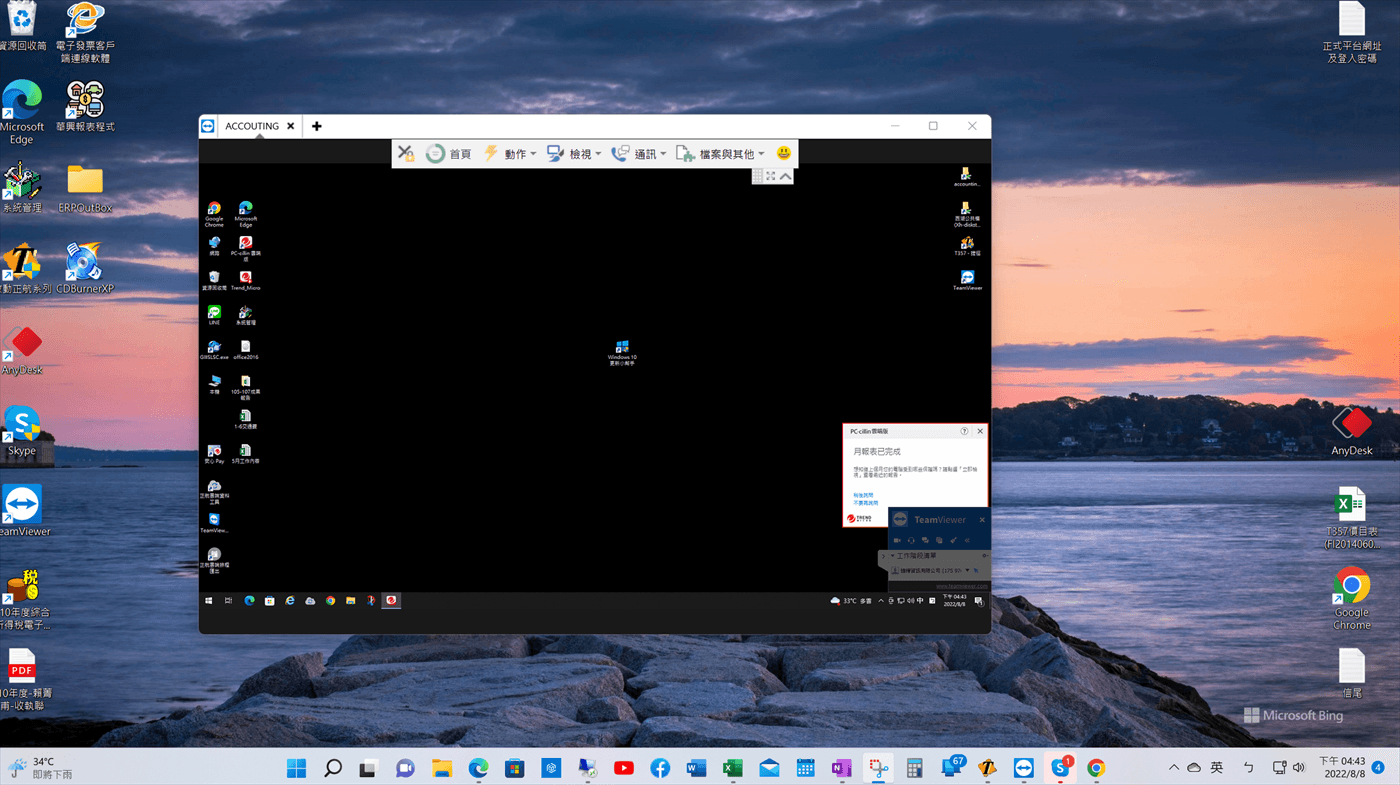Image resolution: width=1400 pixels, height=785 pixels.
Task: Click the remote Windows Start button
Action: coord(209,601)
